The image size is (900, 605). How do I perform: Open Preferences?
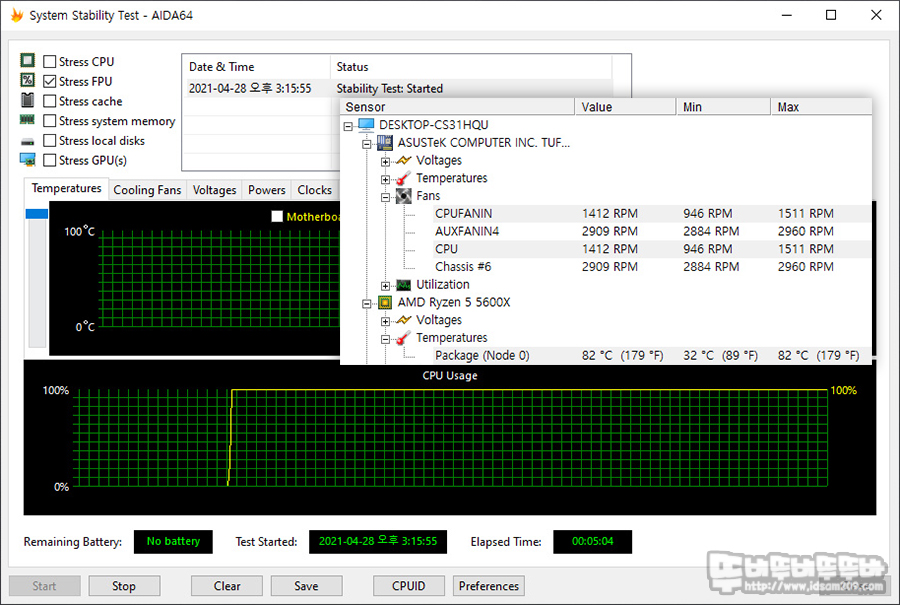(x=488, y=585)
